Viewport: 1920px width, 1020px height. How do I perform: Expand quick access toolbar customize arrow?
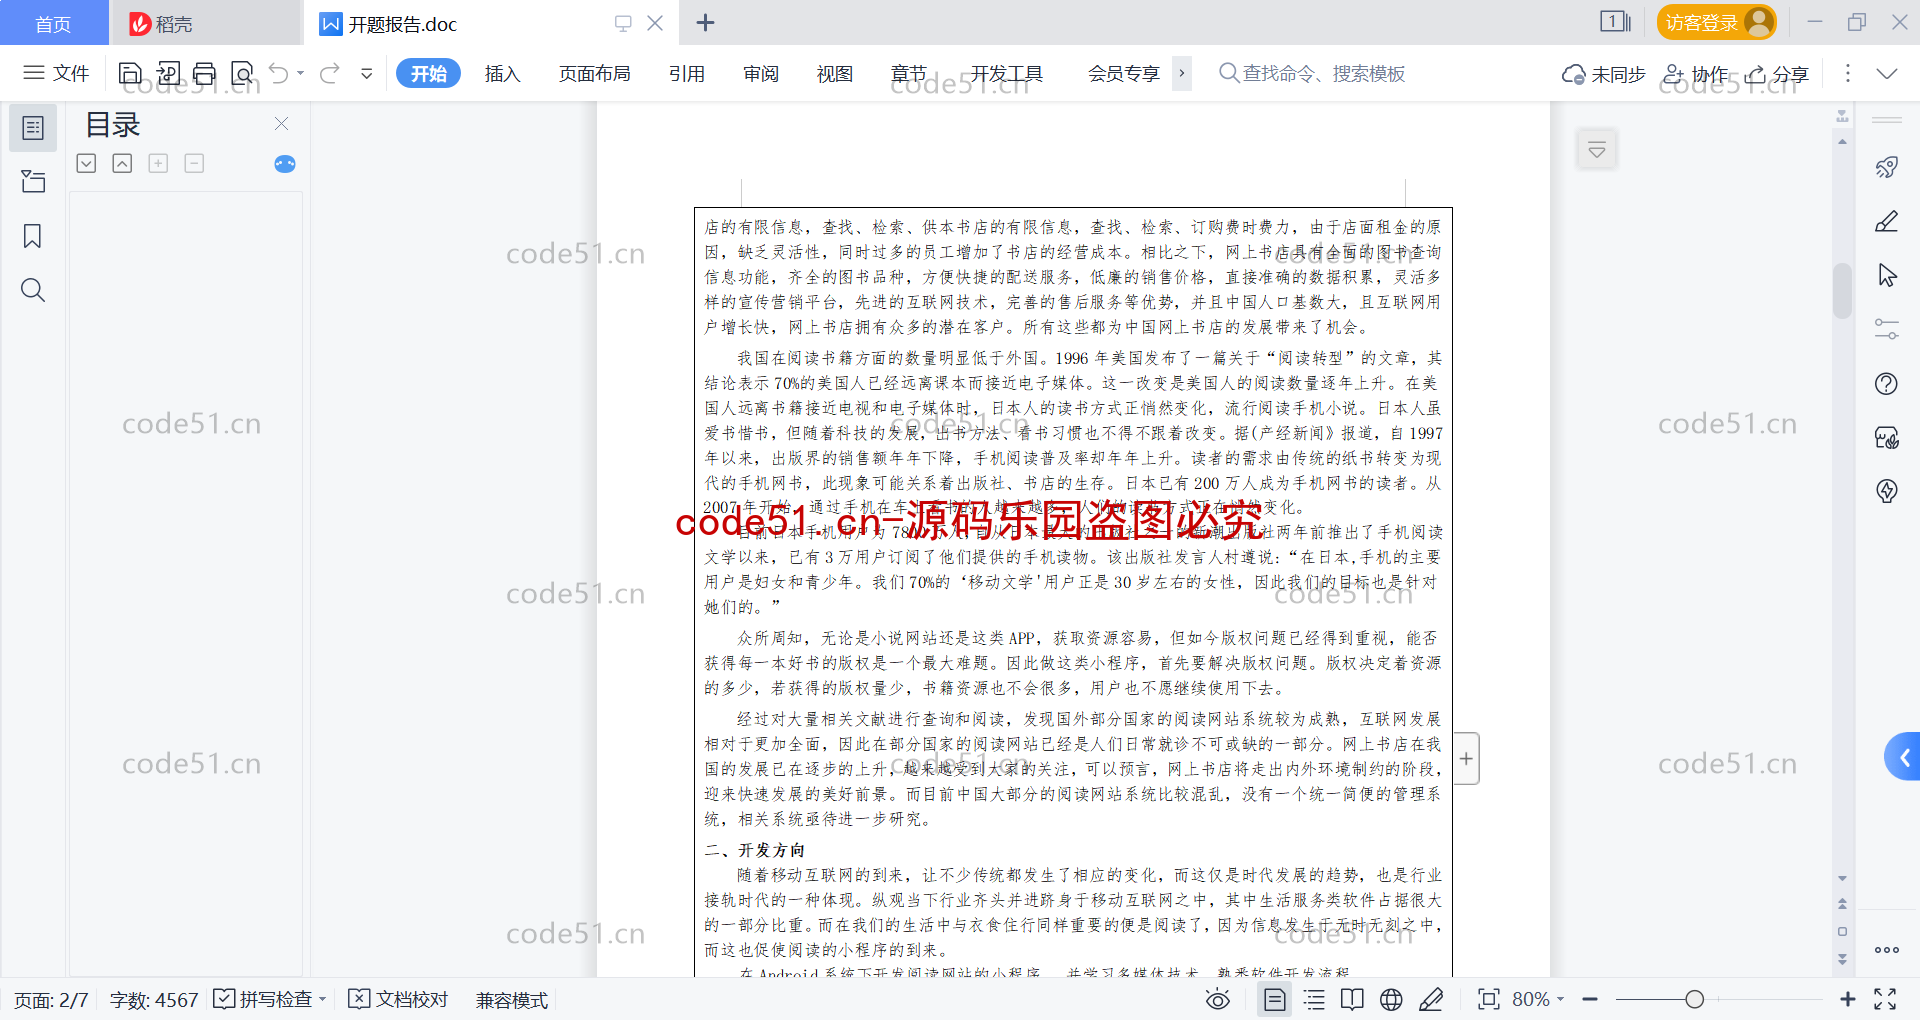click(367, 73)
